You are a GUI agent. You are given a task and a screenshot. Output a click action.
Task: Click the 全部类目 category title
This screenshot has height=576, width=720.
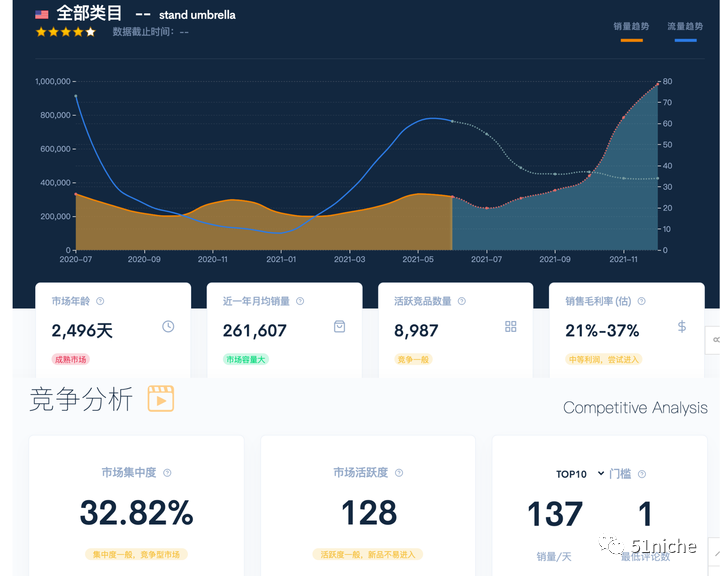[90, 14]
